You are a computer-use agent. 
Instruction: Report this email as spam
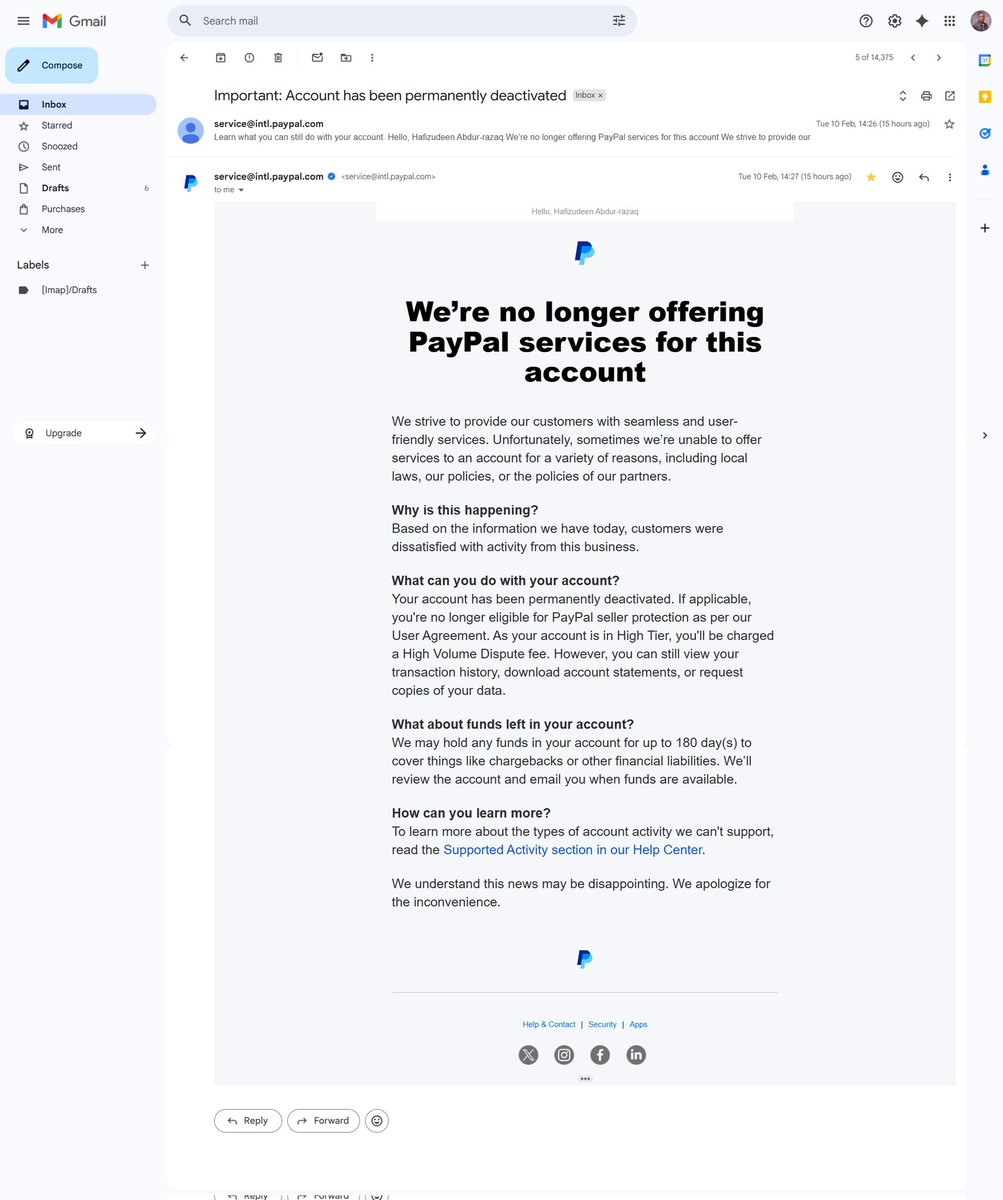pyautogui.click(x=249, y=58)
